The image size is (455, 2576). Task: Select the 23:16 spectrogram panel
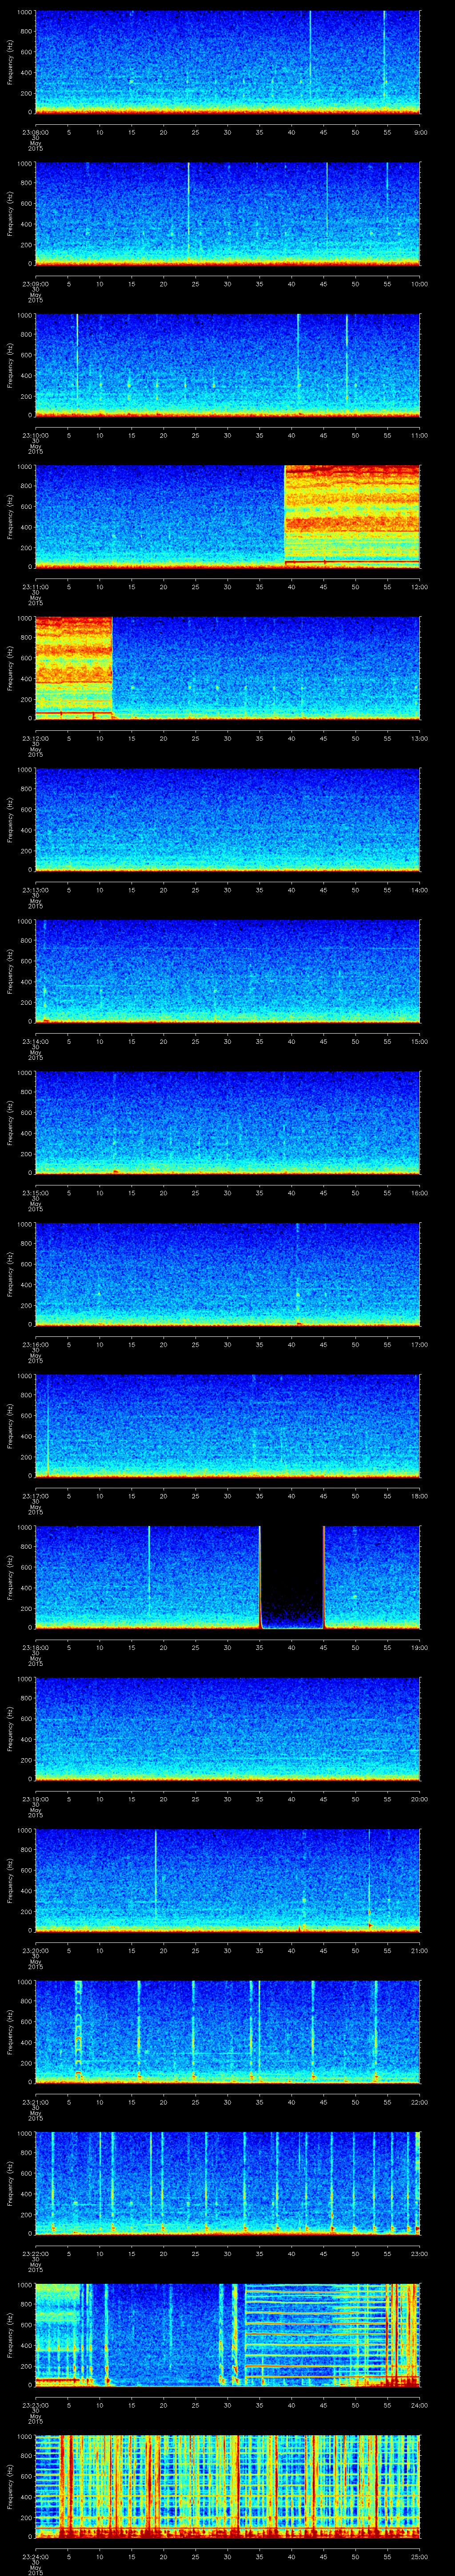(x=227, y=1273)
